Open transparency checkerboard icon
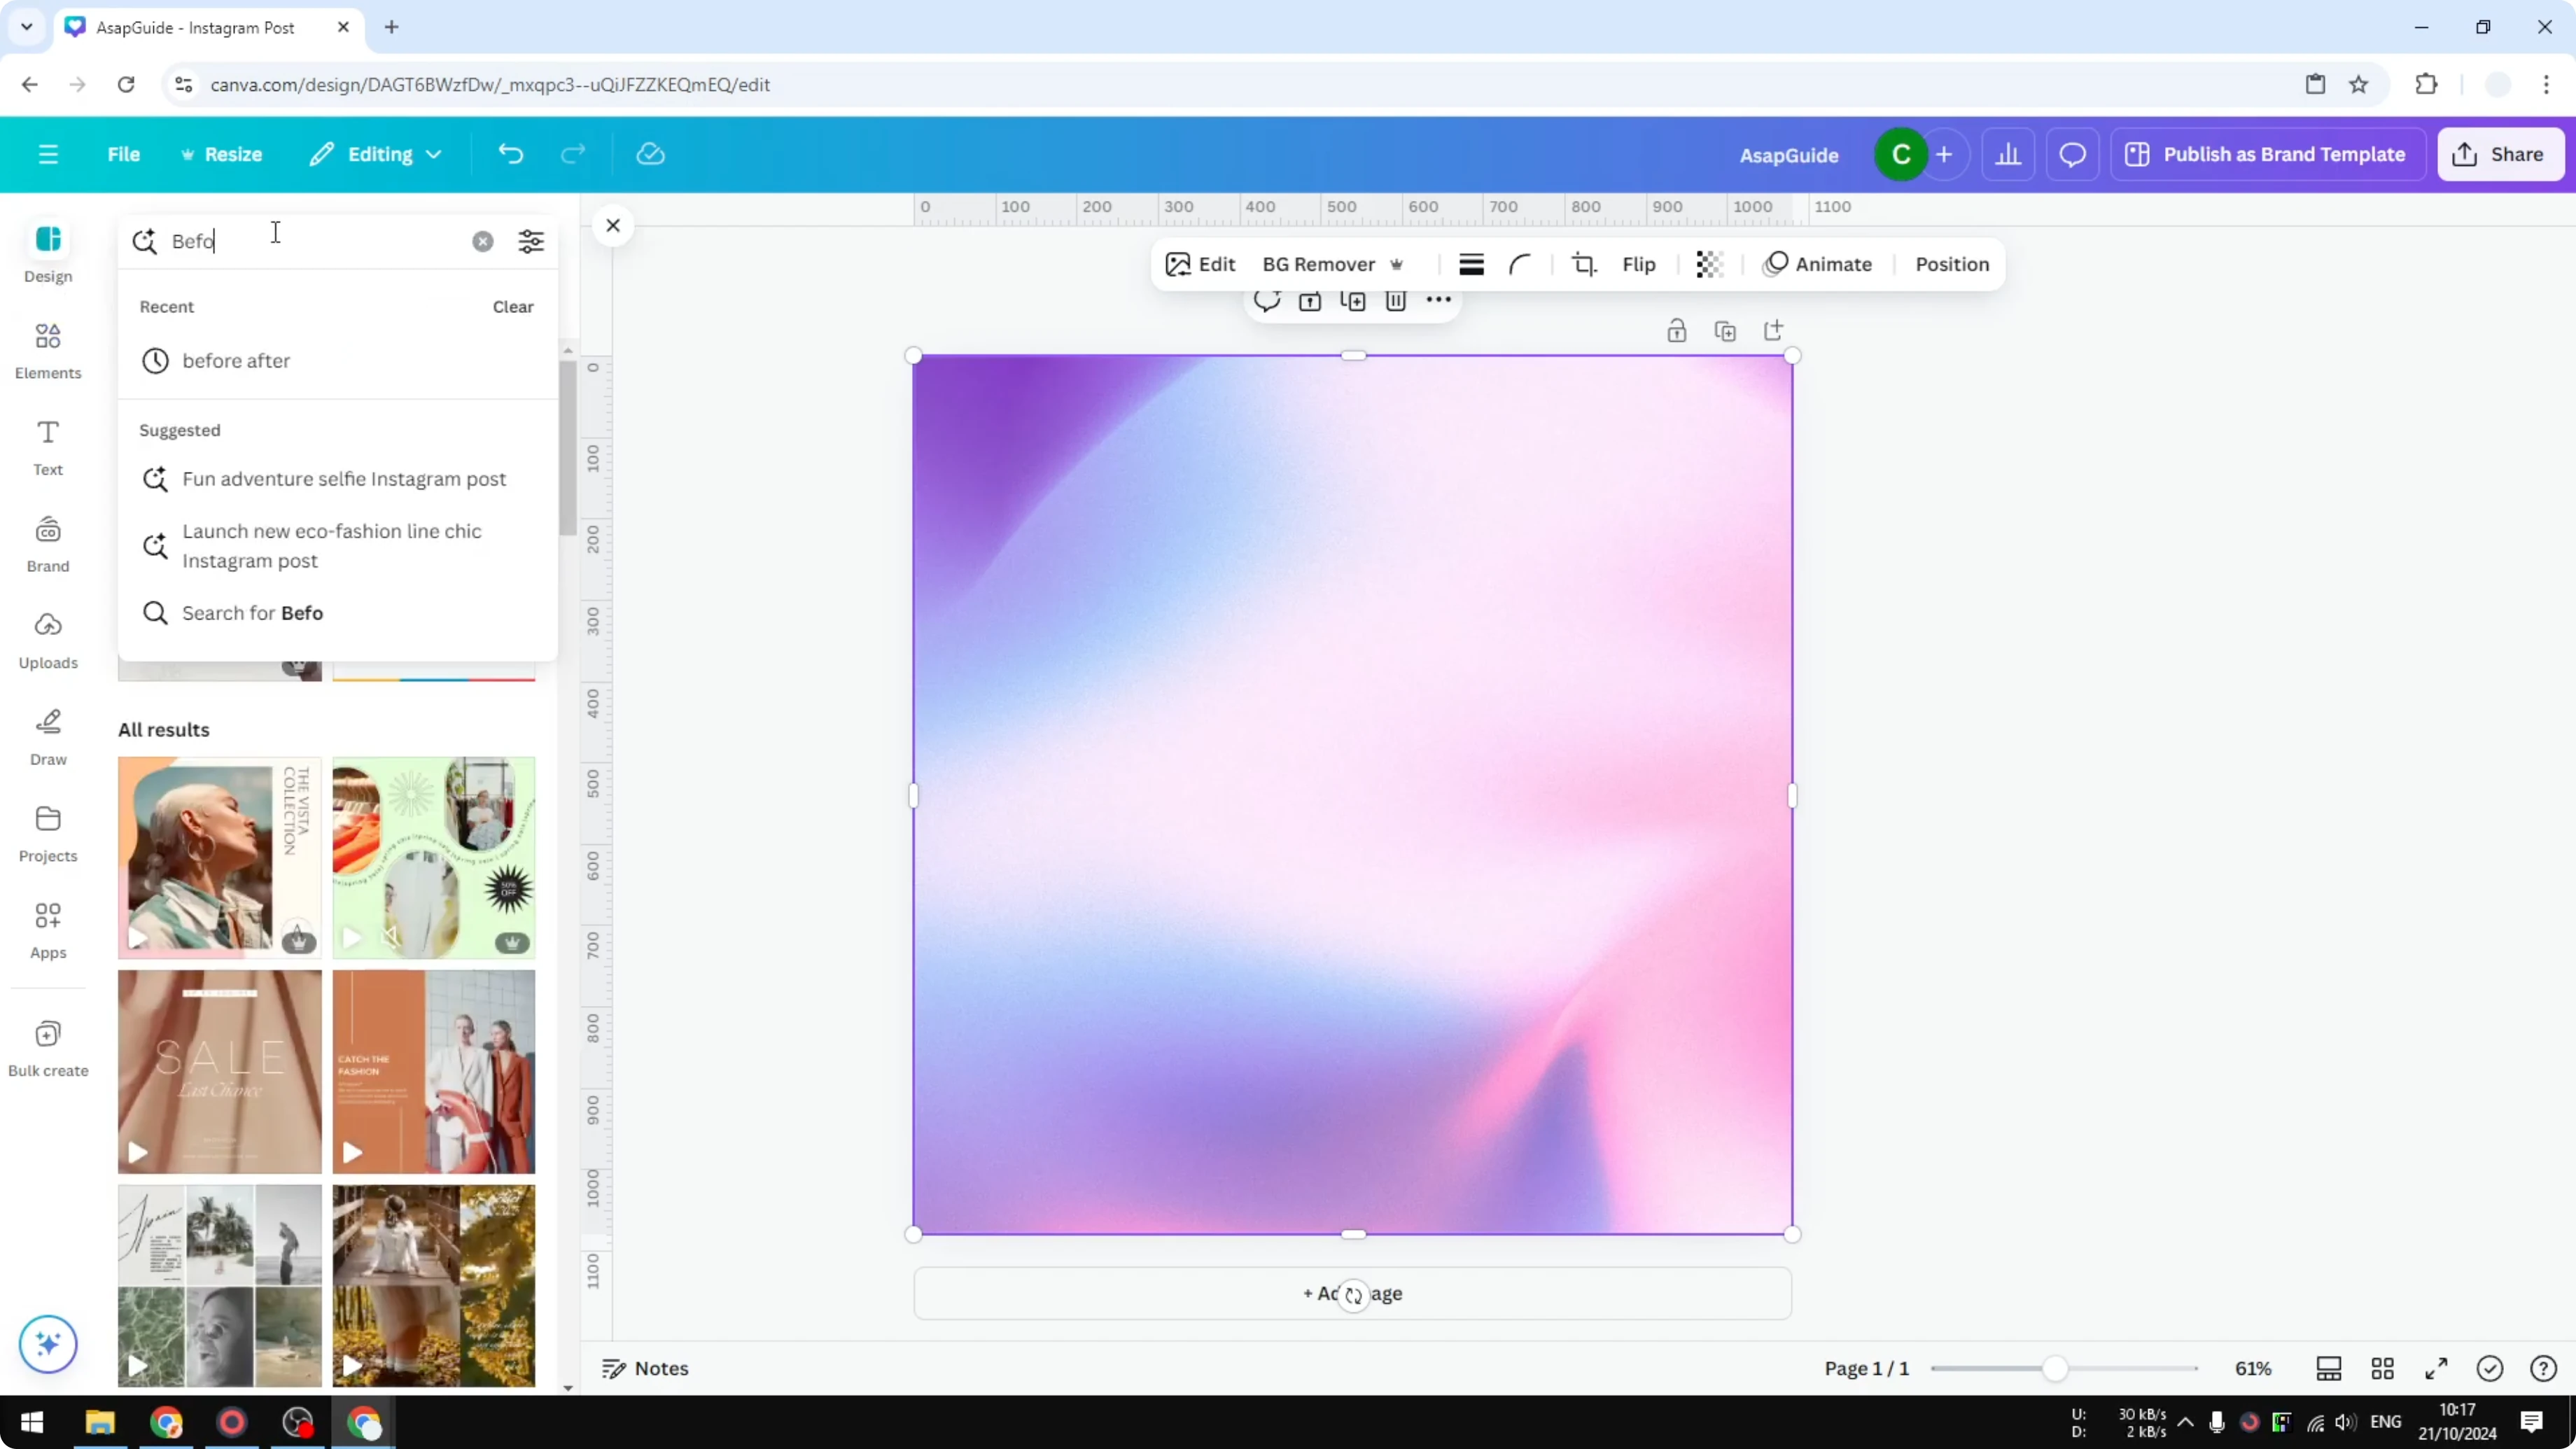The width and height of the screenshot is (2576, 1449). [x=1709, y=264]
